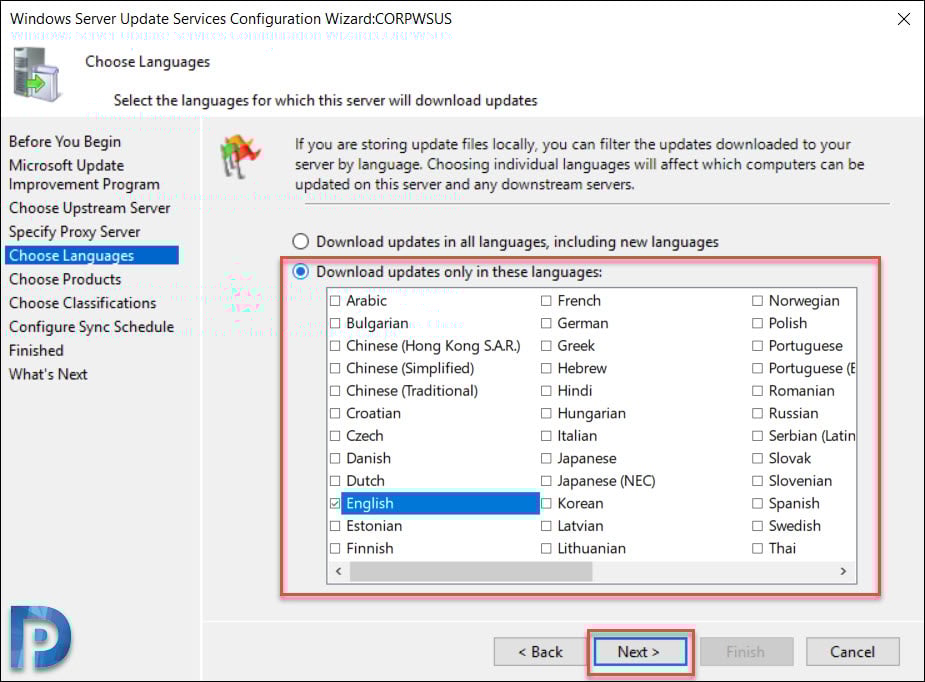
Task: Check the Hebrew language checkbox
Action: (546, 368)
